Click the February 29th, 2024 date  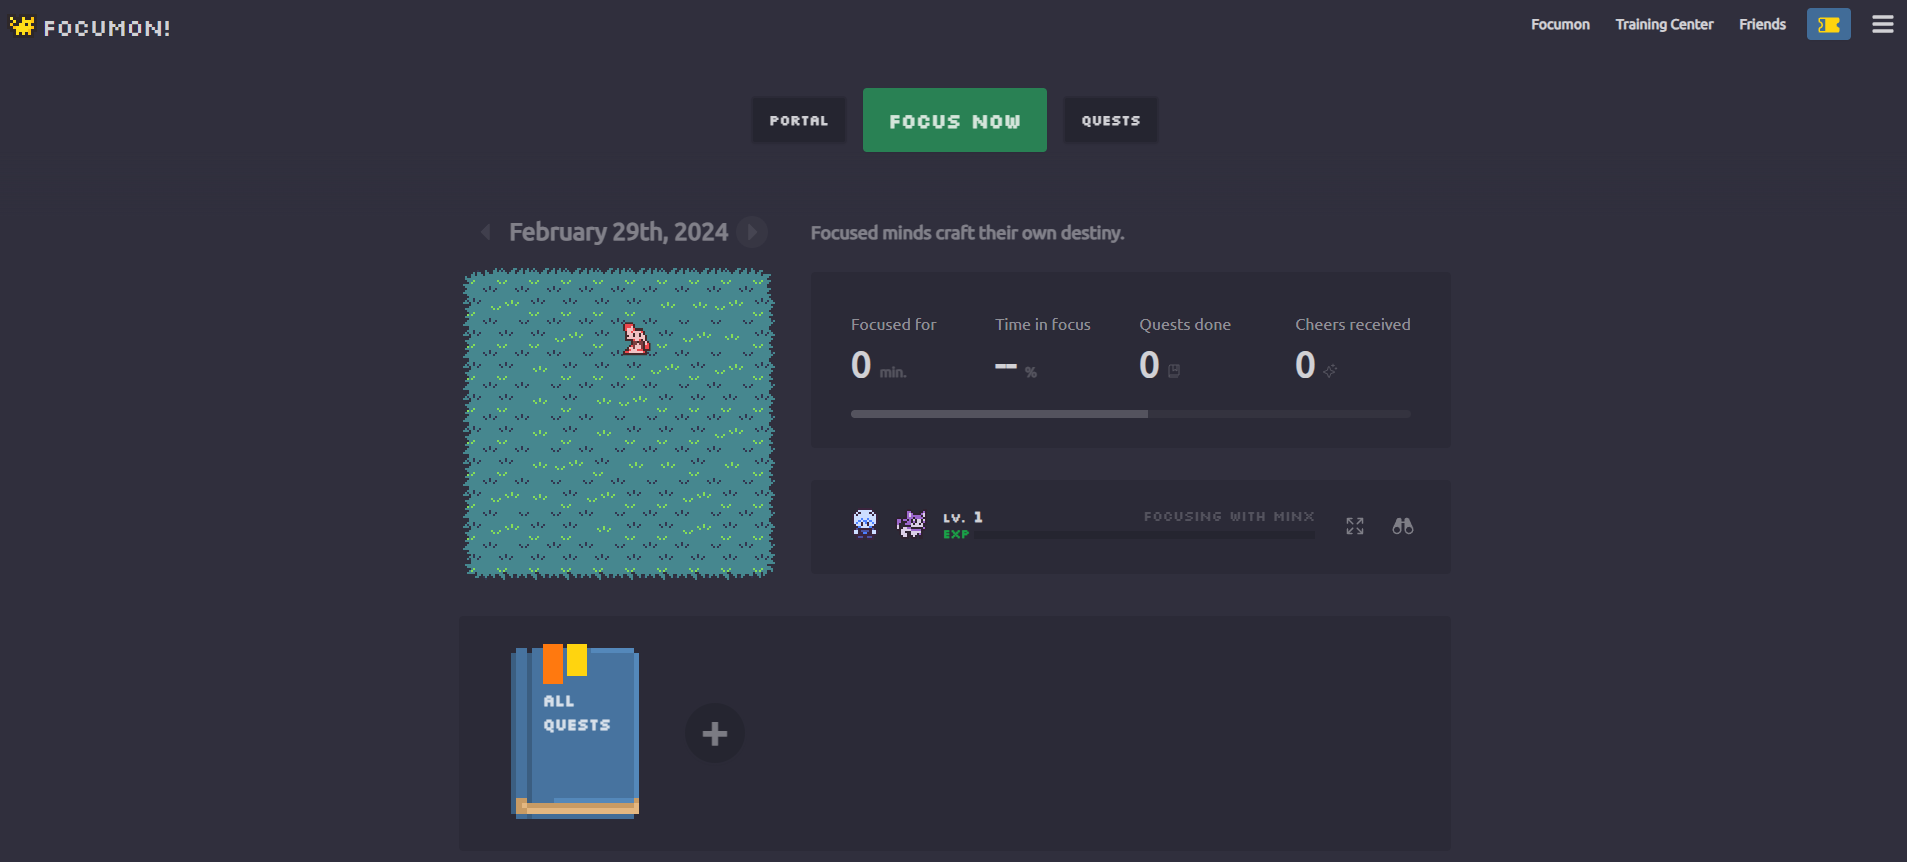[618, 232]
